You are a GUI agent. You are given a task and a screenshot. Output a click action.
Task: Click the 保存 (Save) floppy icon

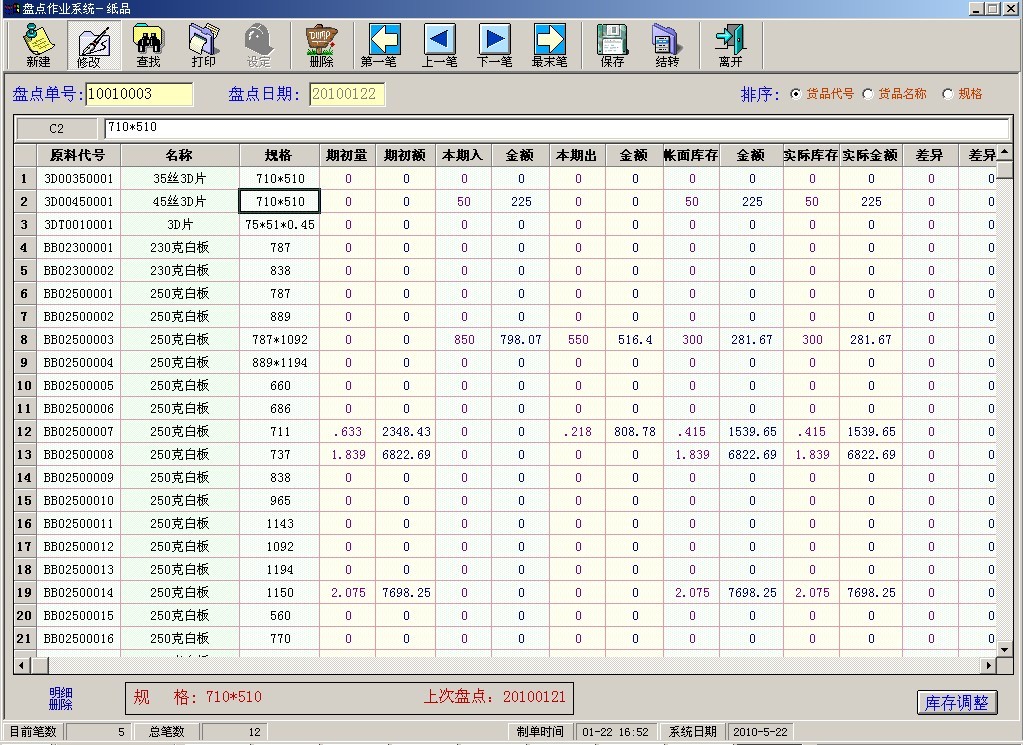612,46
